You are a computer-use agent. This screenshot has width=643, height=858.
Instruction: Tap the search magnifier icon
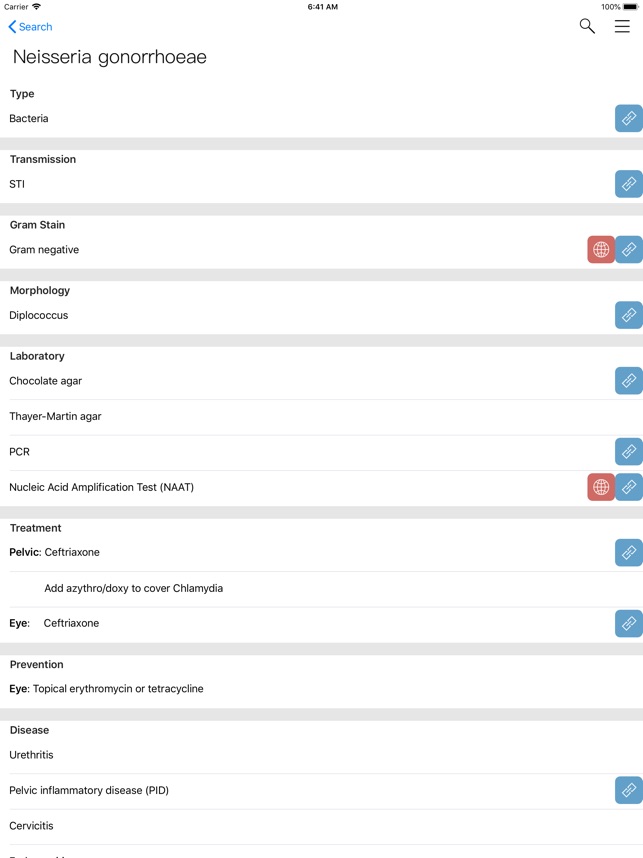click(585, 28)
